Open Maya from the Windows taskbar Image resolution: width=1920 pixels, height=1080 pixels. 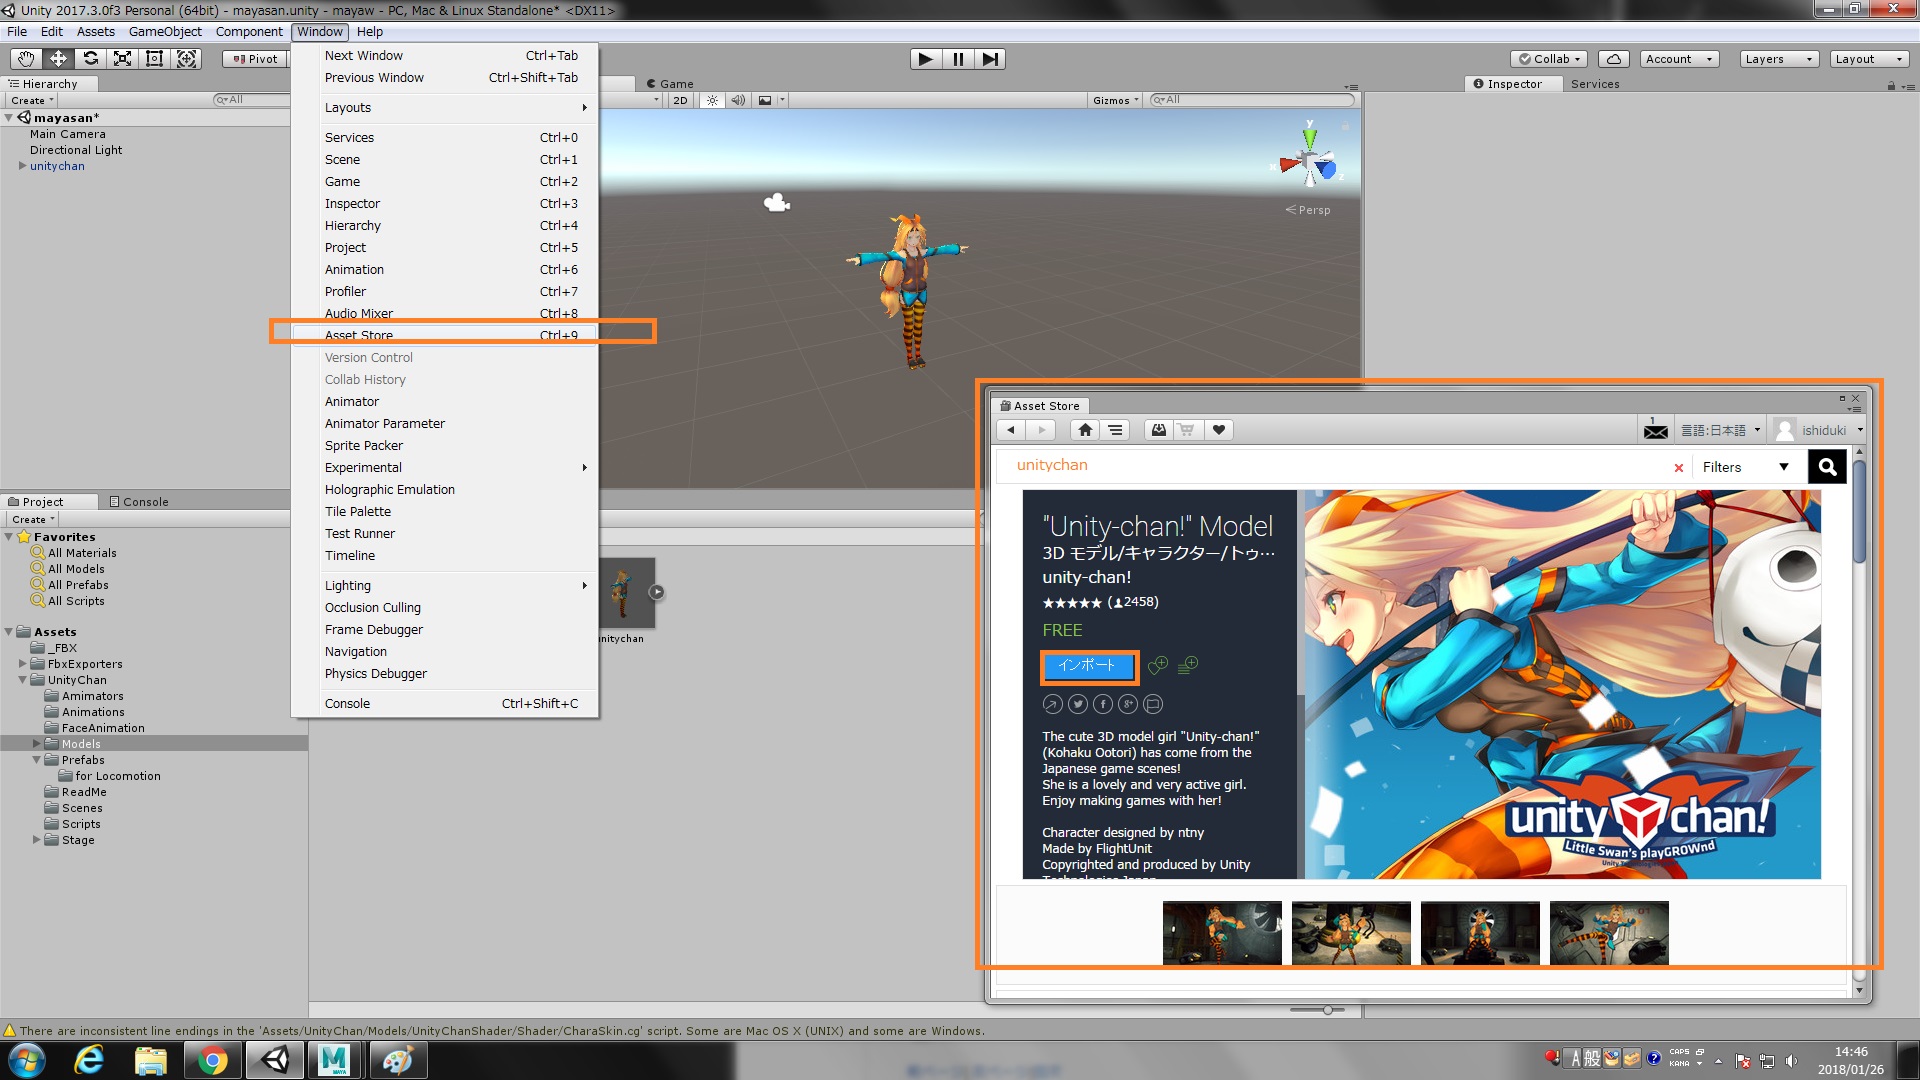click(x=334, y=1060)
